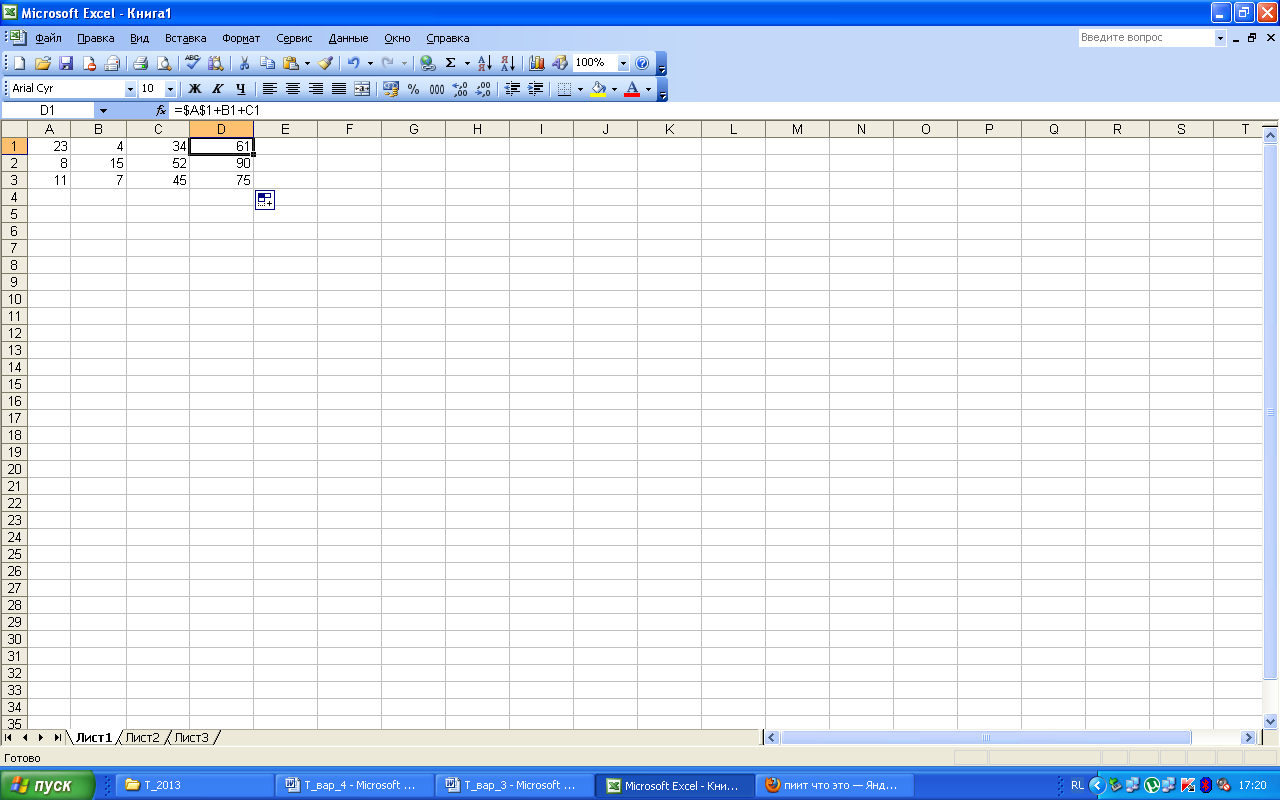
Task: Sort descending with the Z-A icon
Action: (x=508, y=63)
